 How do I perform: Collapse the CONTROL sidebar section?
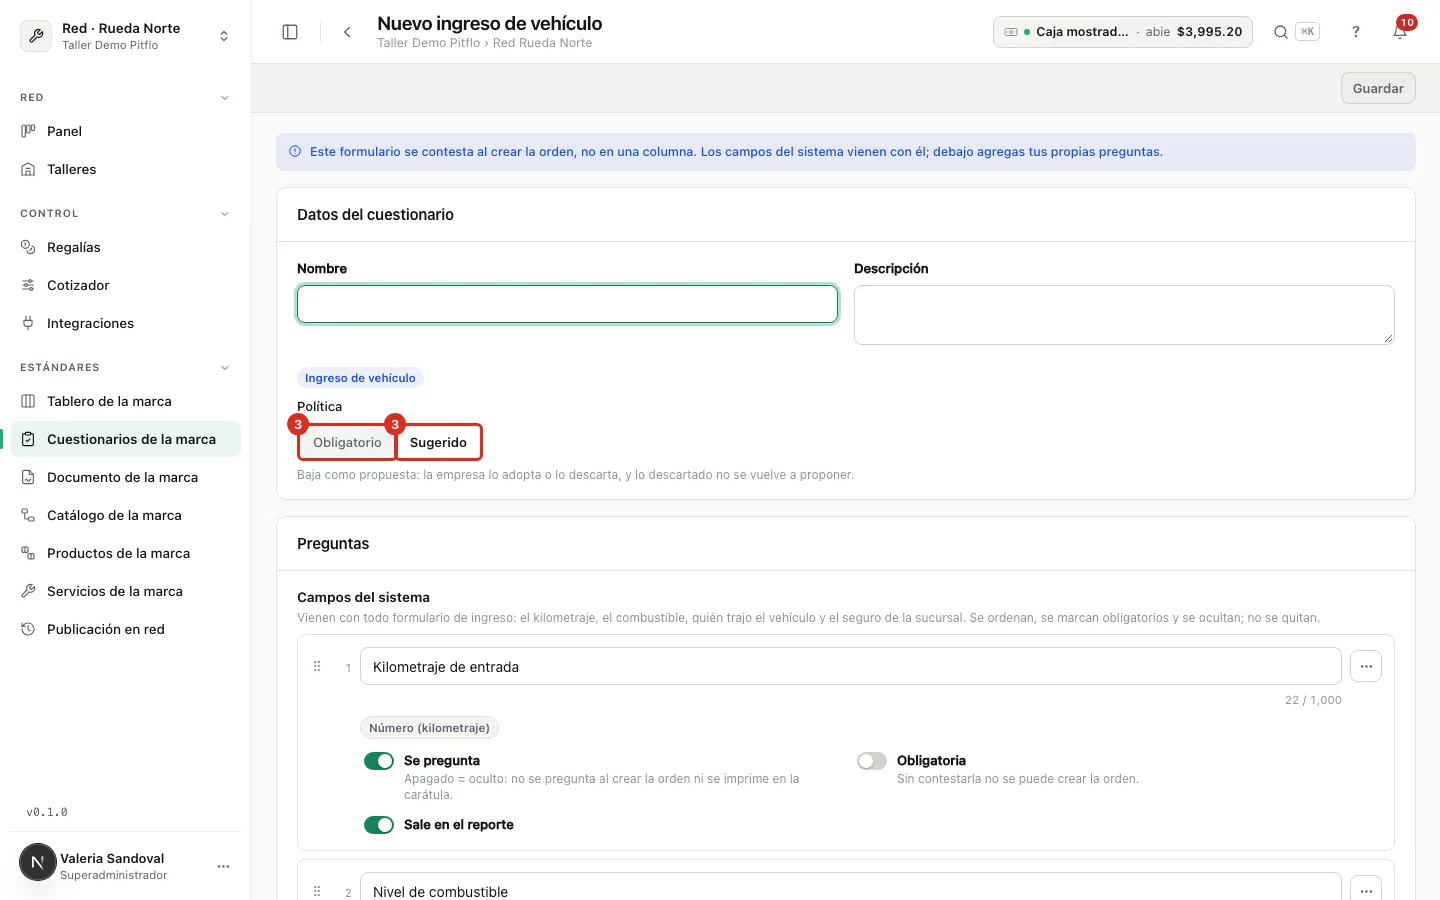coord(225,214)
